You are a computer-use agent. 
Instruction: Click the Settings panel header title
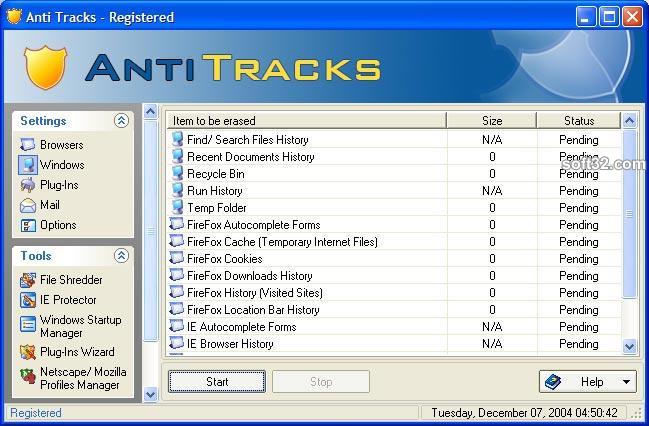point(43,120)
